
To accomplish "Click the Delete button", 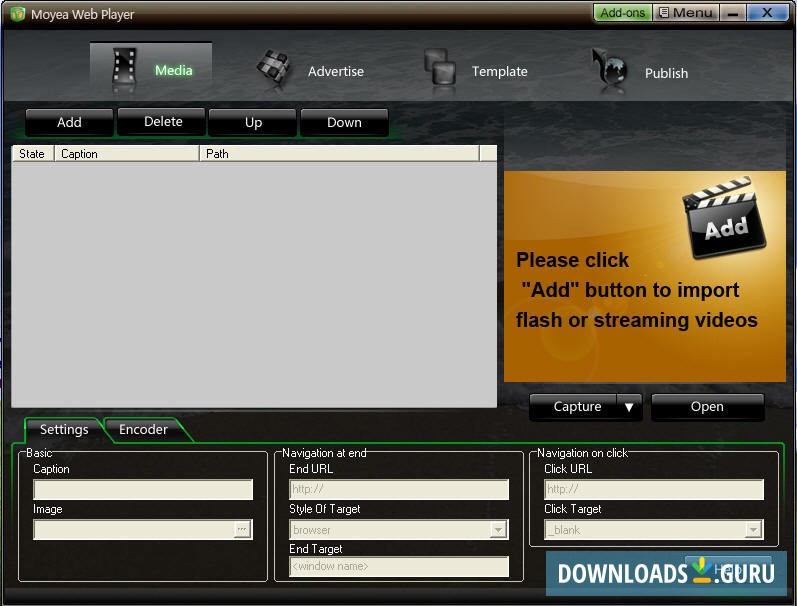I will coord(162,122).
